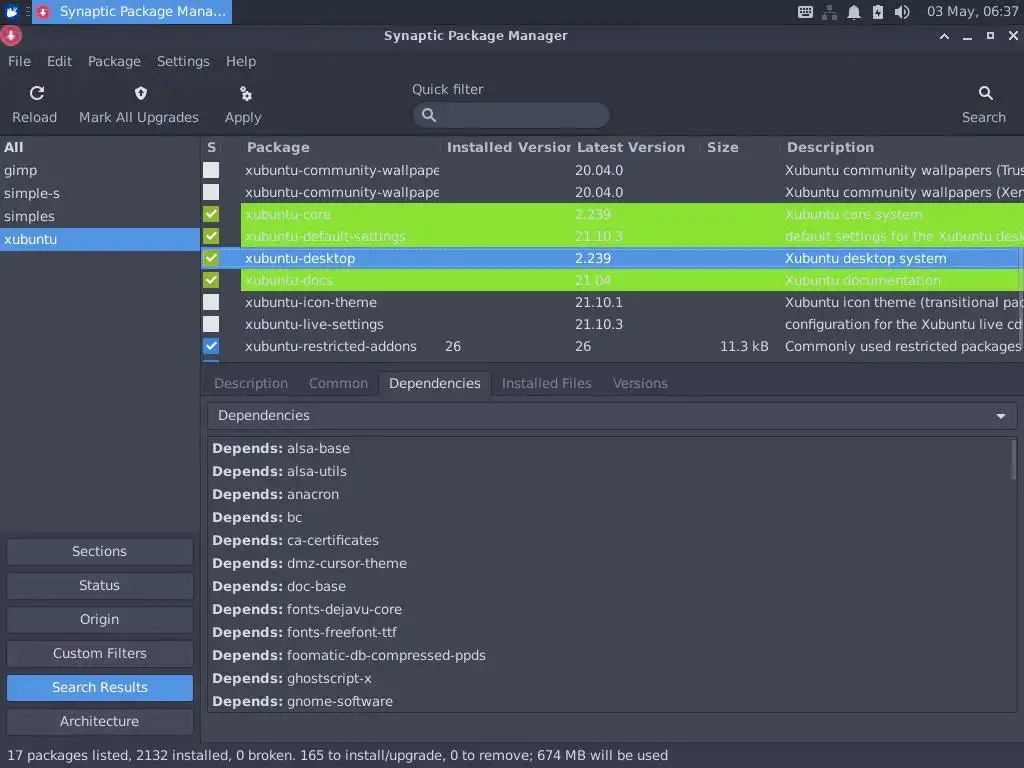The height and width of the screenshot is (768, 1024).
Task: Sort by the Package column header
Action: 341,148
